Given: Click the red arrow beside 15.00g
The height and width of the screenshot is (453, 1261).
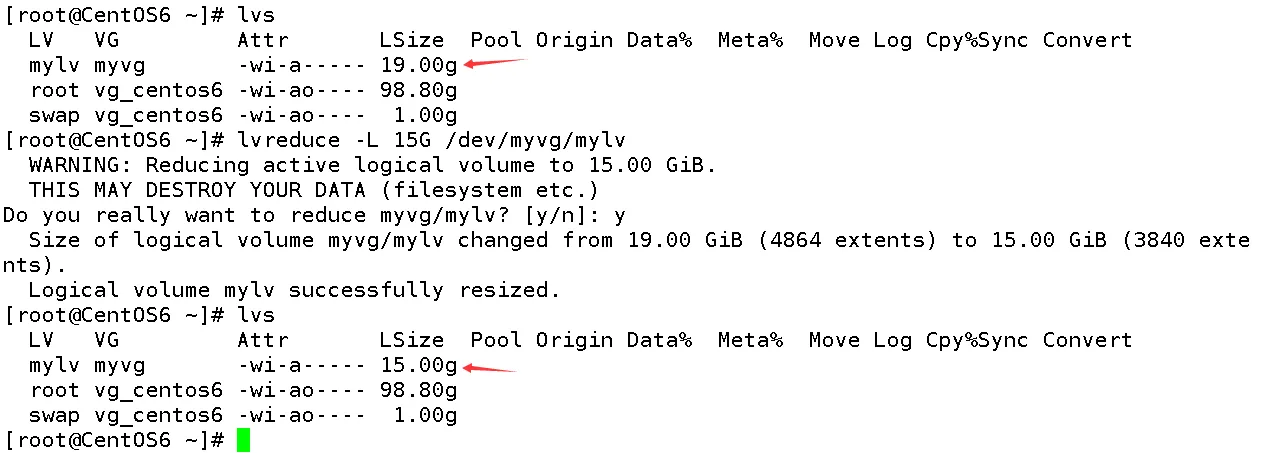Looking at the screenshot, I should (487, 366).
